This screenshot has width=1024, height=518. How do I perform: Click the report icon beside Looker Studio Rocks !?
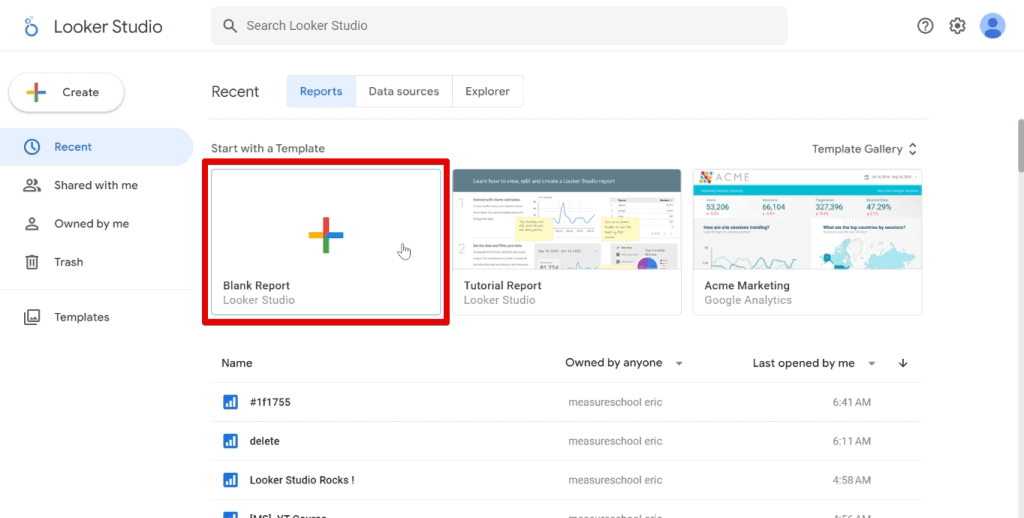click(x=231, y=480)
